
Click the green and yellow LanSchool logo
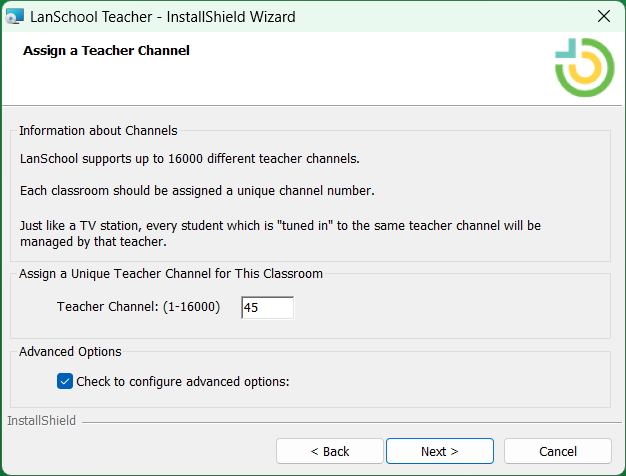pyautogui.click(x=584, y=67)
